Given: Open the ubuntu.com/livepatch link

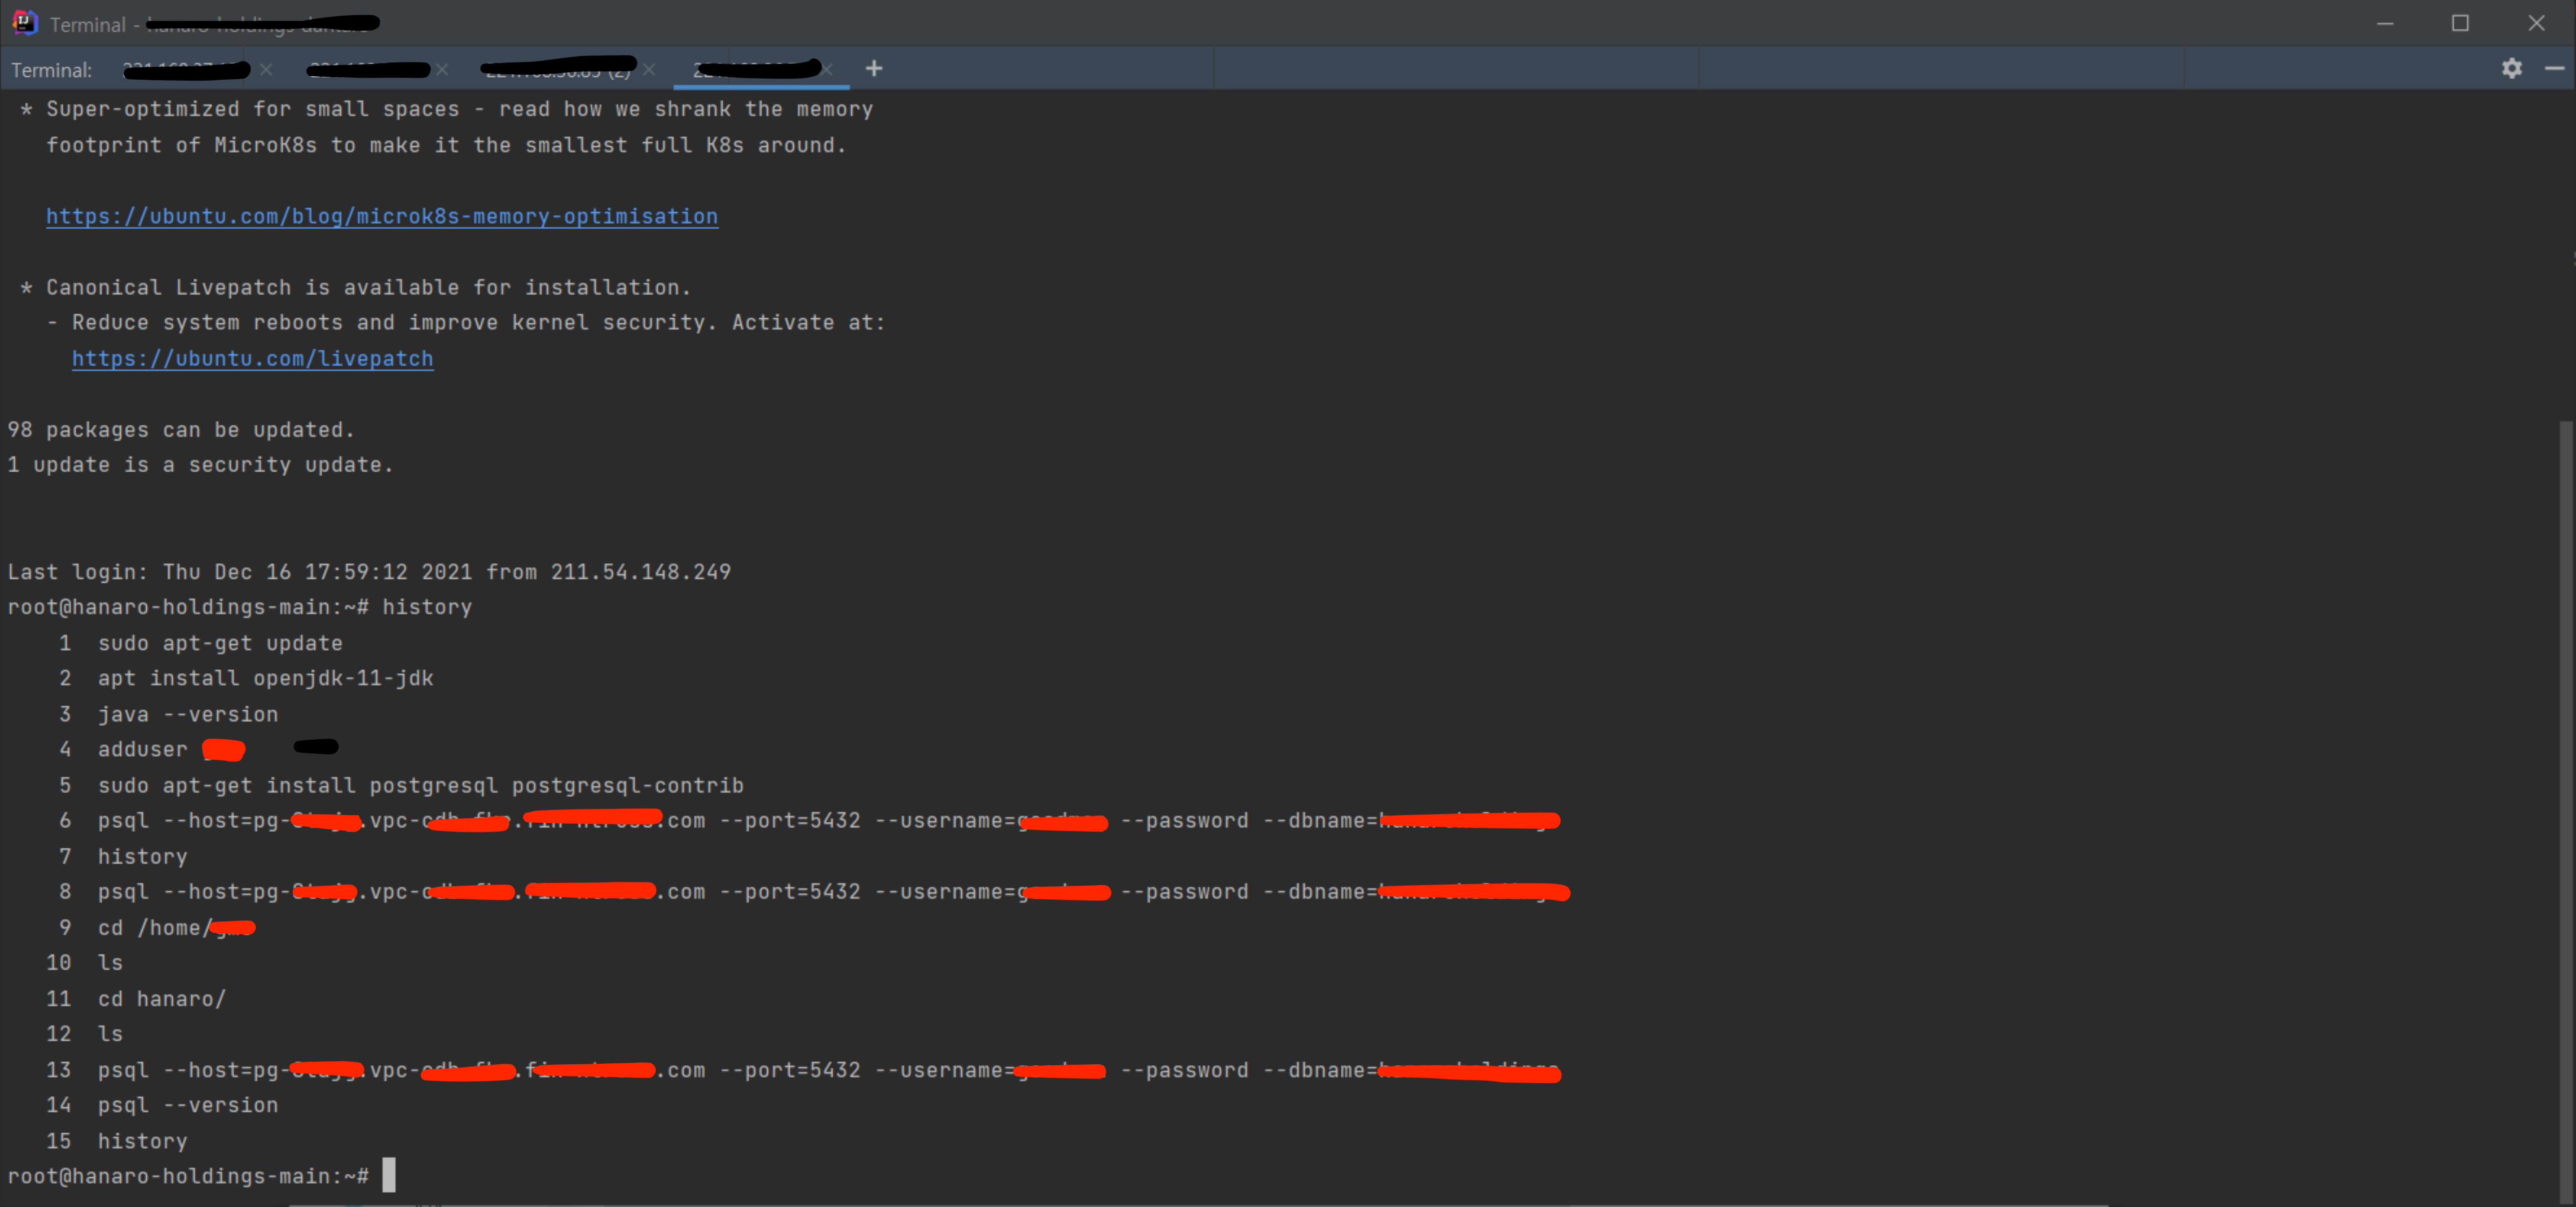Looking at the screenshot, I should tap(253, 358).
